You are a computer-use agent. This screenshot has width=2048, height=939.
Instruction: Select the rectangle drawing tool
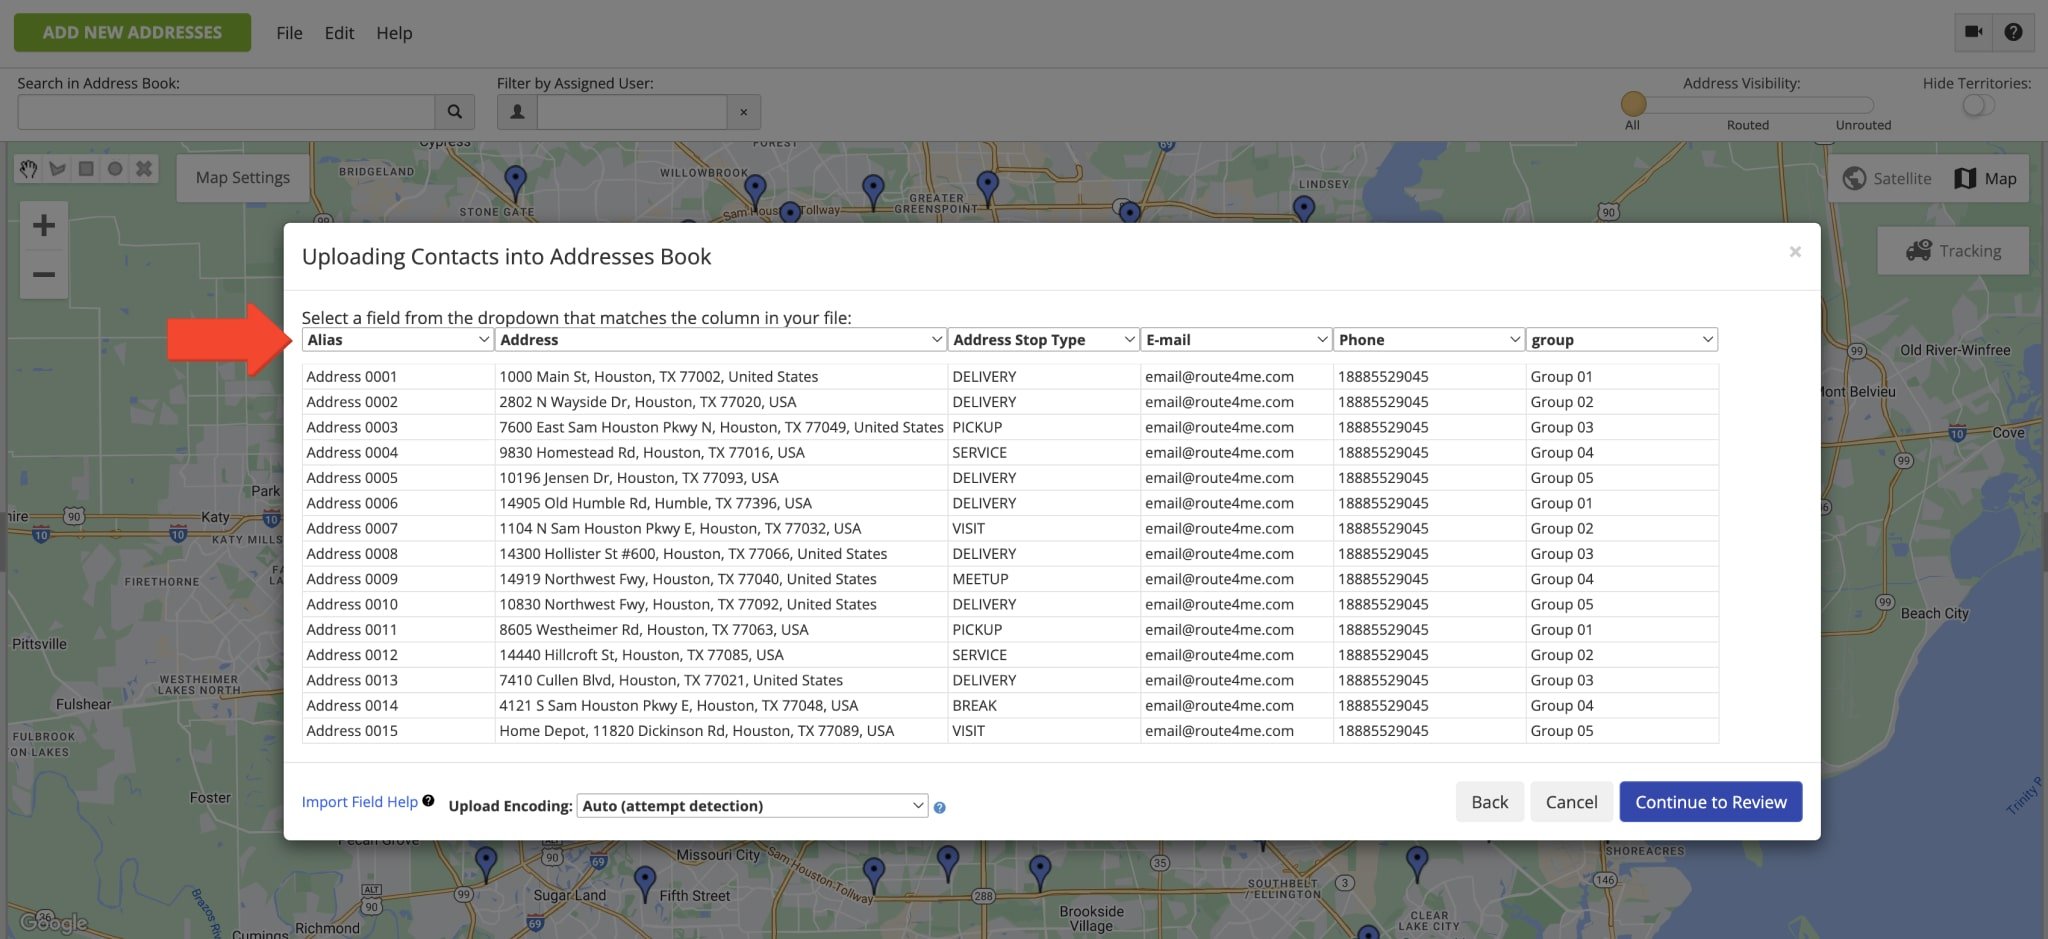[86, 169]
